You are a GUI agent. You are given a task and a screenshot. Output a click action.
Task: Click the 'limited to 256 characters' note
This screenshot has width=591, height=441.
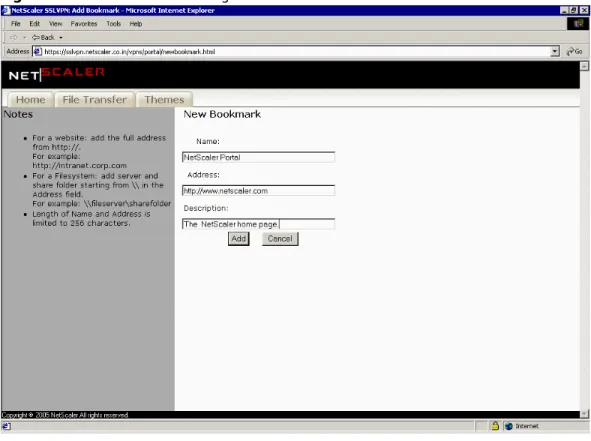(x=81, y=223)
